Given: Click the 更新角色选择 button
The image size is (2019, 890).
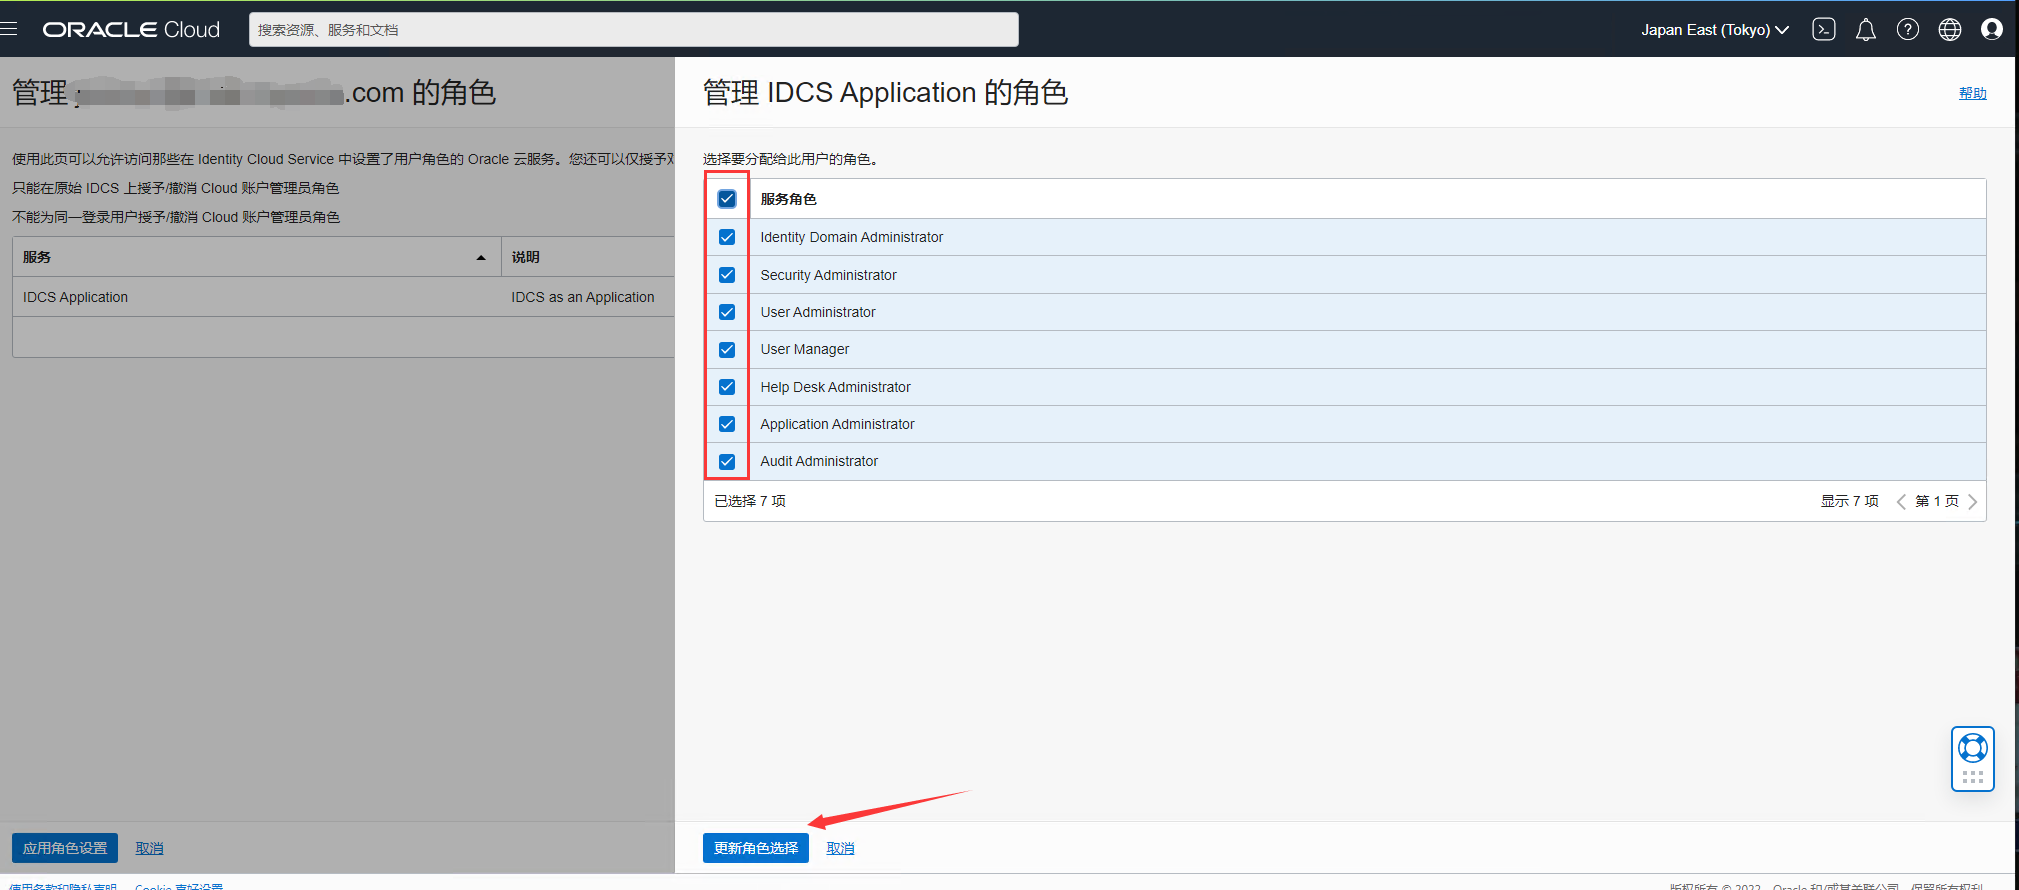Looking at the screenshot, I should [x=756, y=848].
